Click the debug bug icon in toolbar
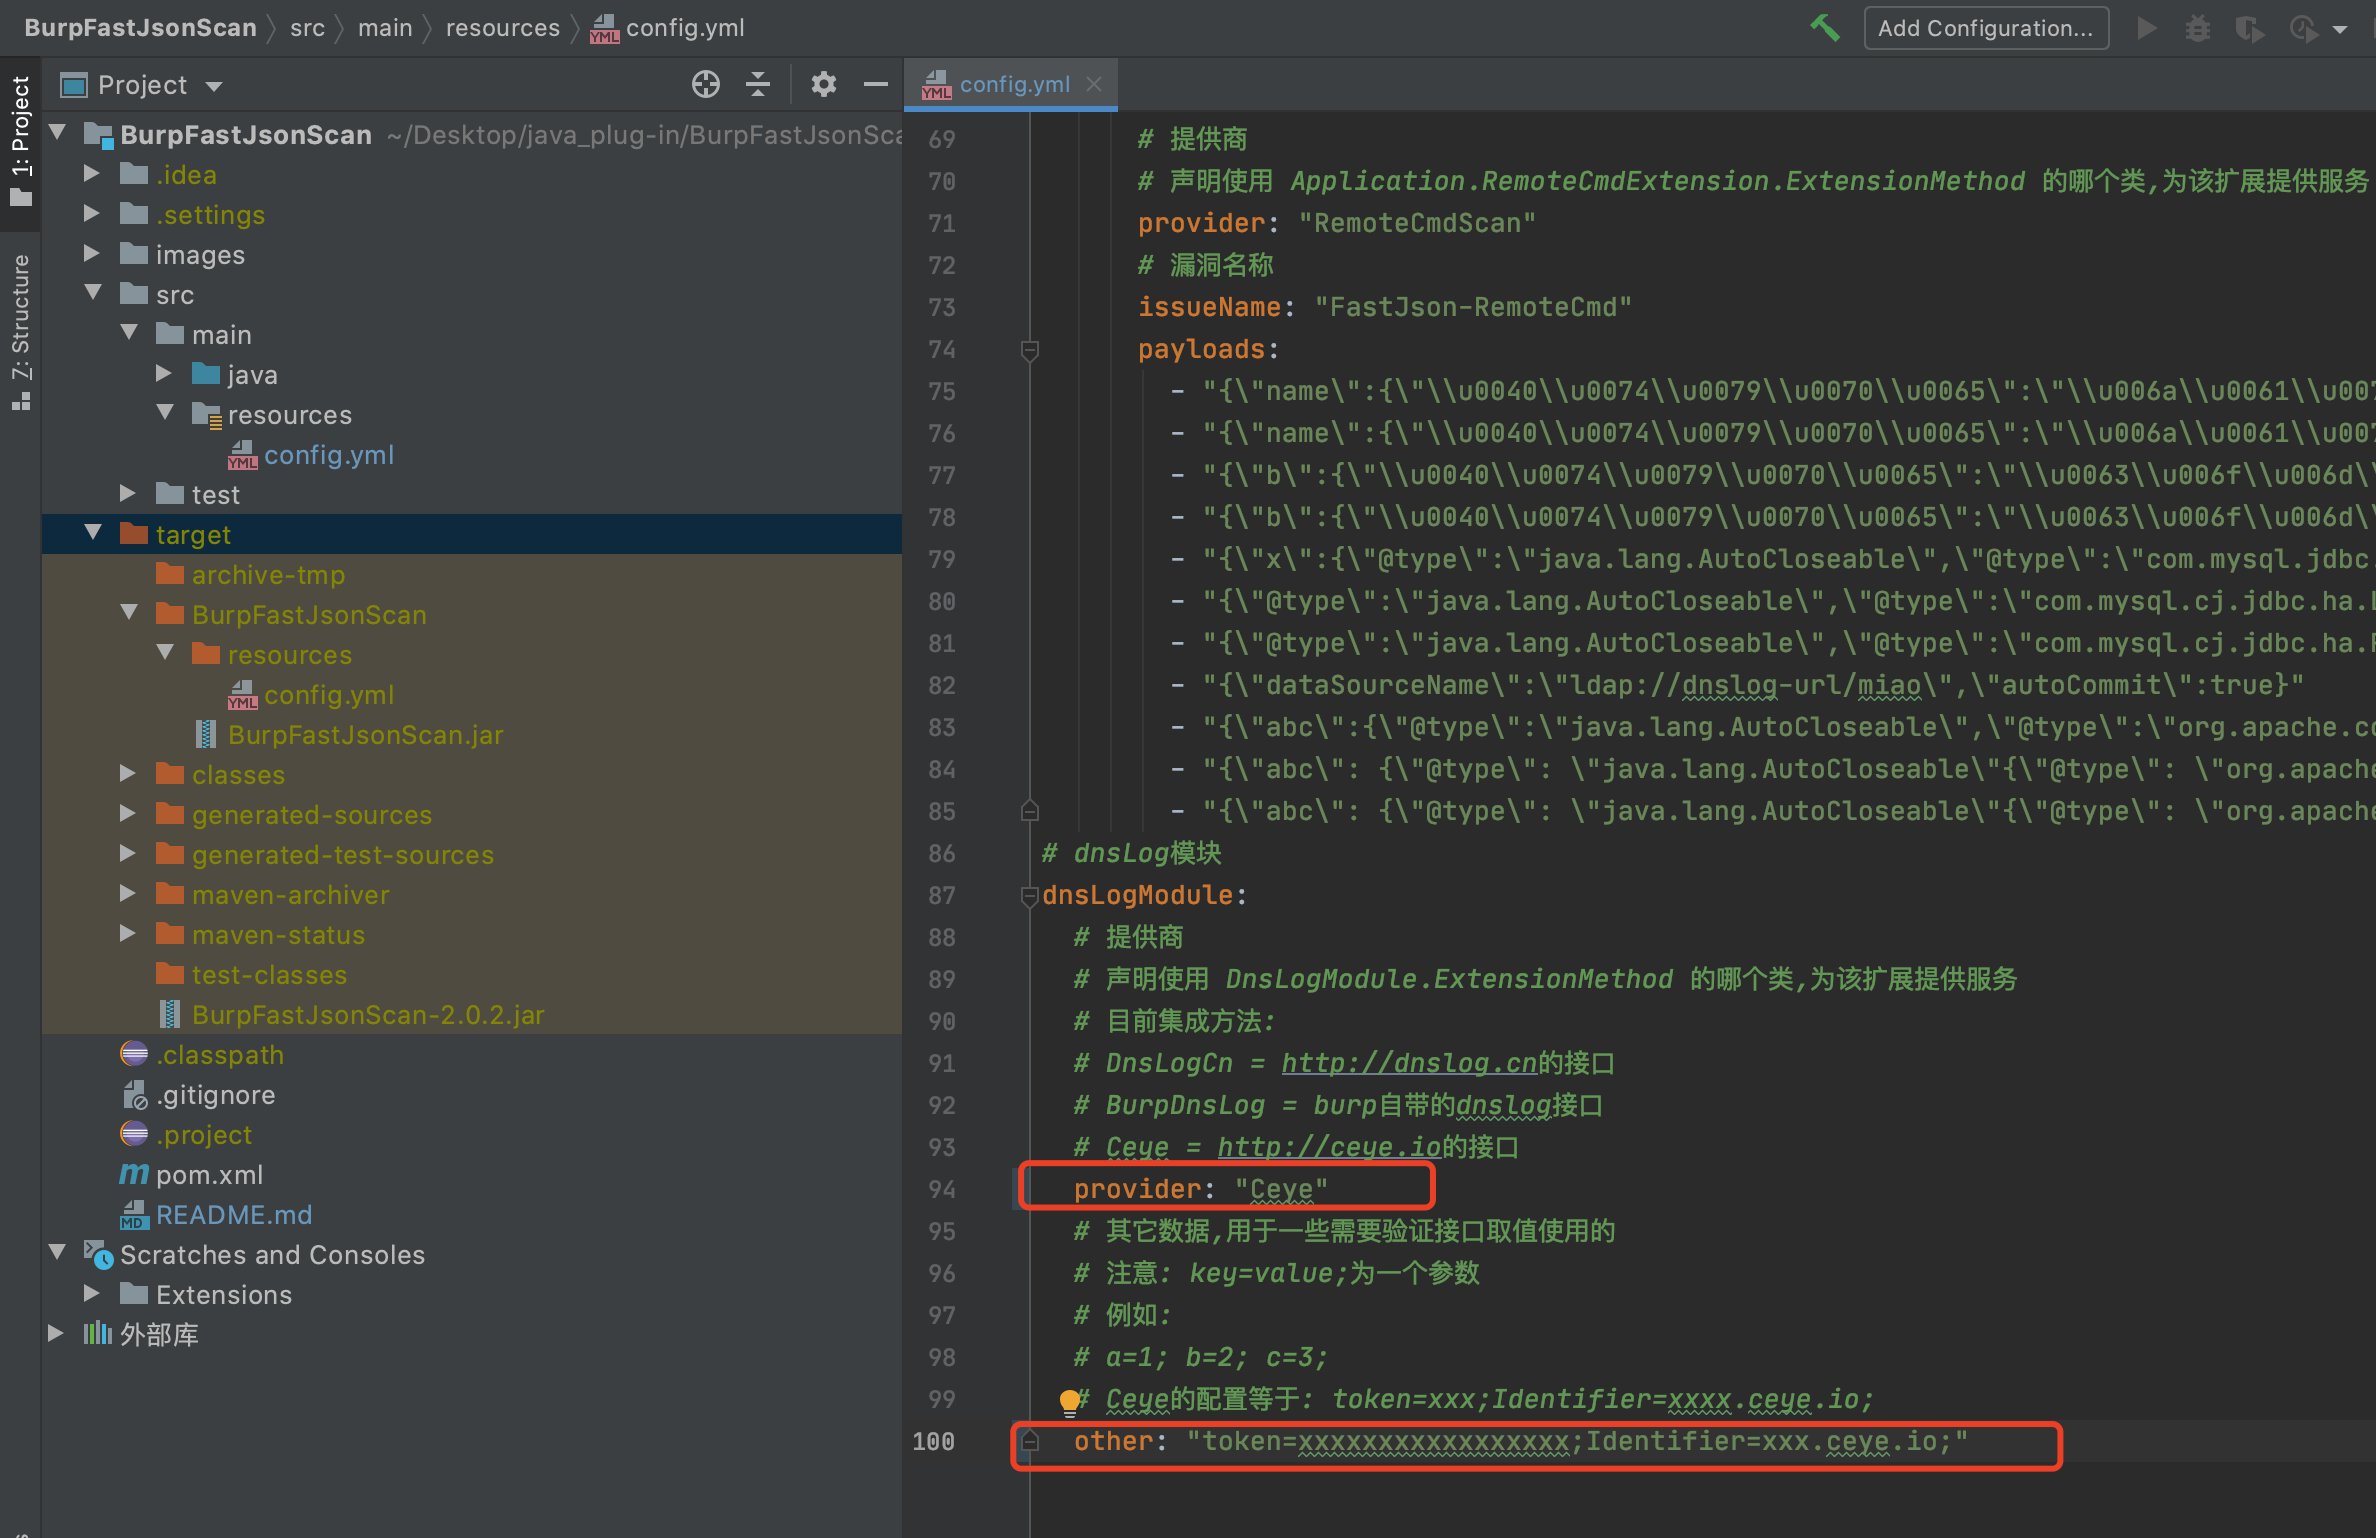This screenshot has width=2376, height=1538. pos(2197,28)
